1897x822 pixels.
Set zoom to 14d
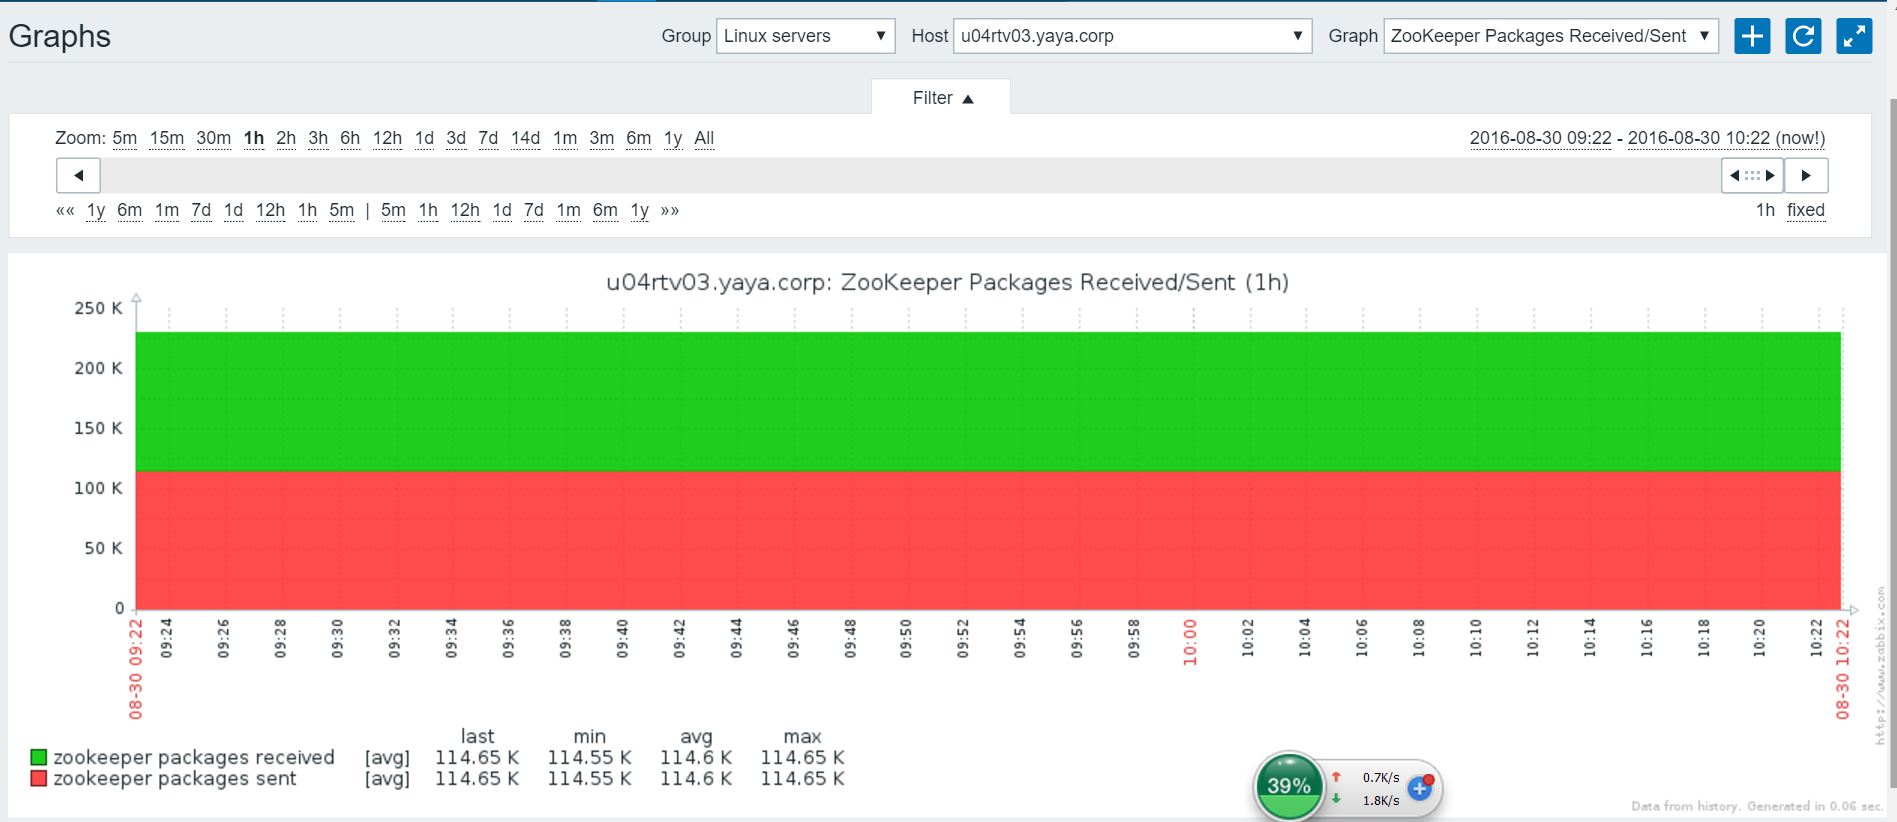tap(525, 138)
